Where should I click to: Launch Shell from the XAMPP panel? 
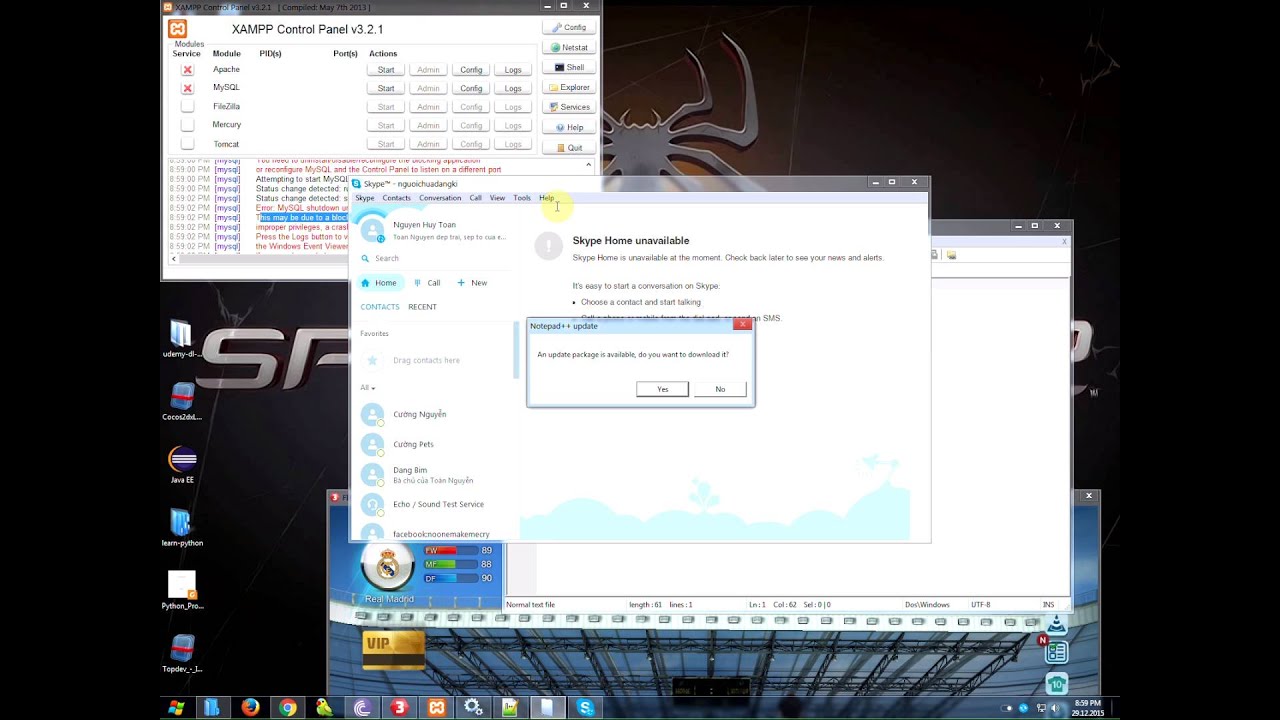pyautogui.click(x=569, y=67)
